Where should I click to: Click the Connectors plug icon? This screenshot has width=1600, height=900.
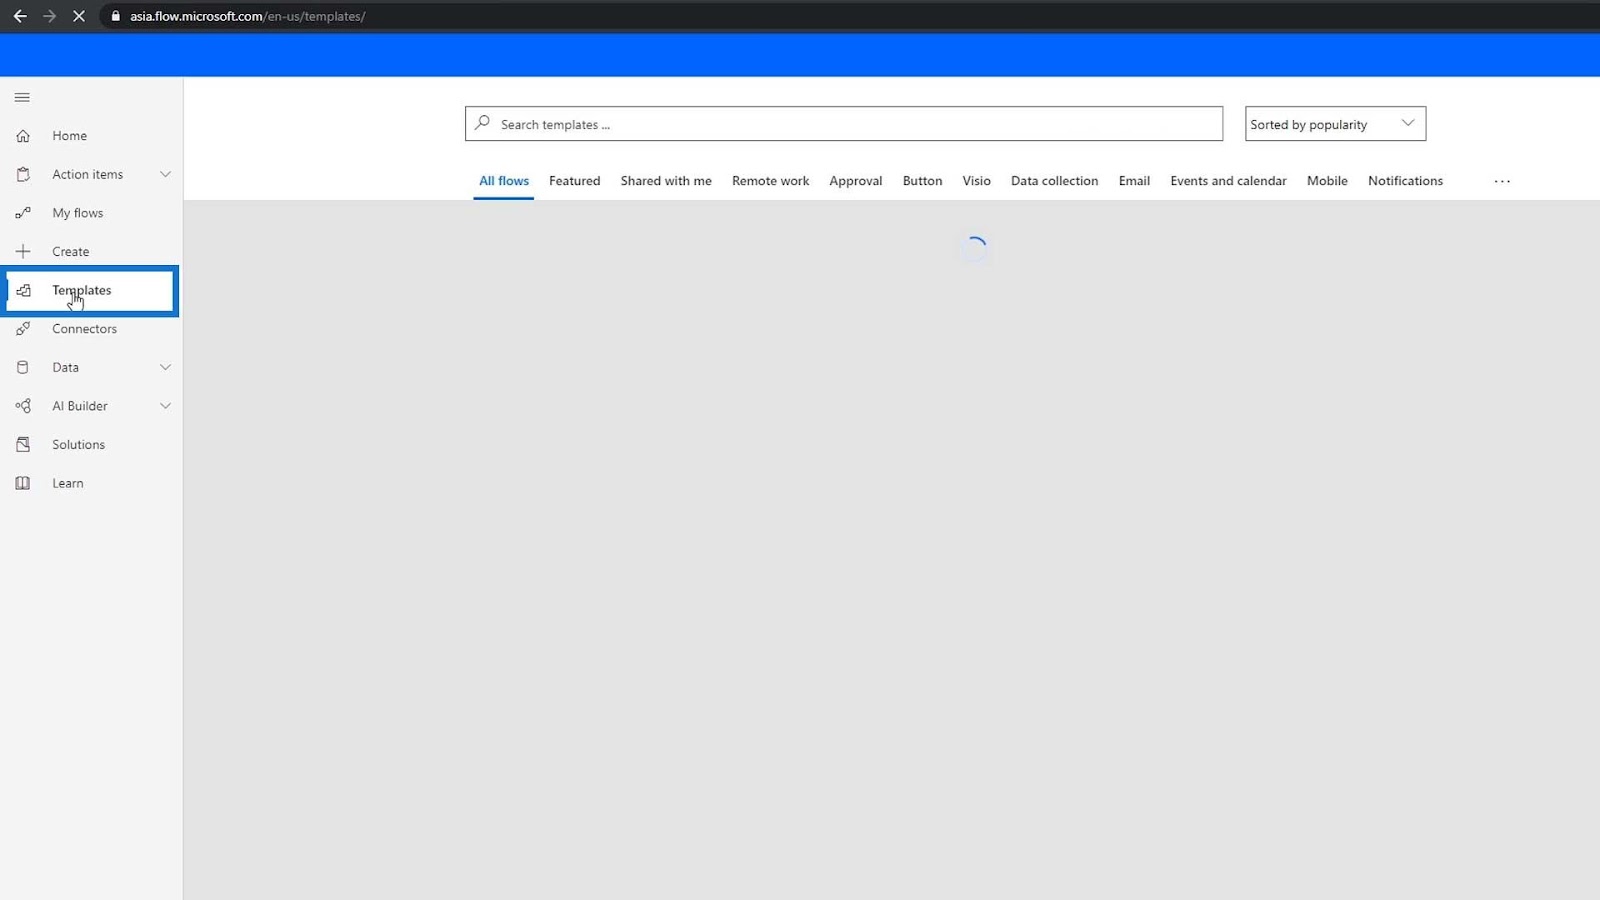coord(23,329)
